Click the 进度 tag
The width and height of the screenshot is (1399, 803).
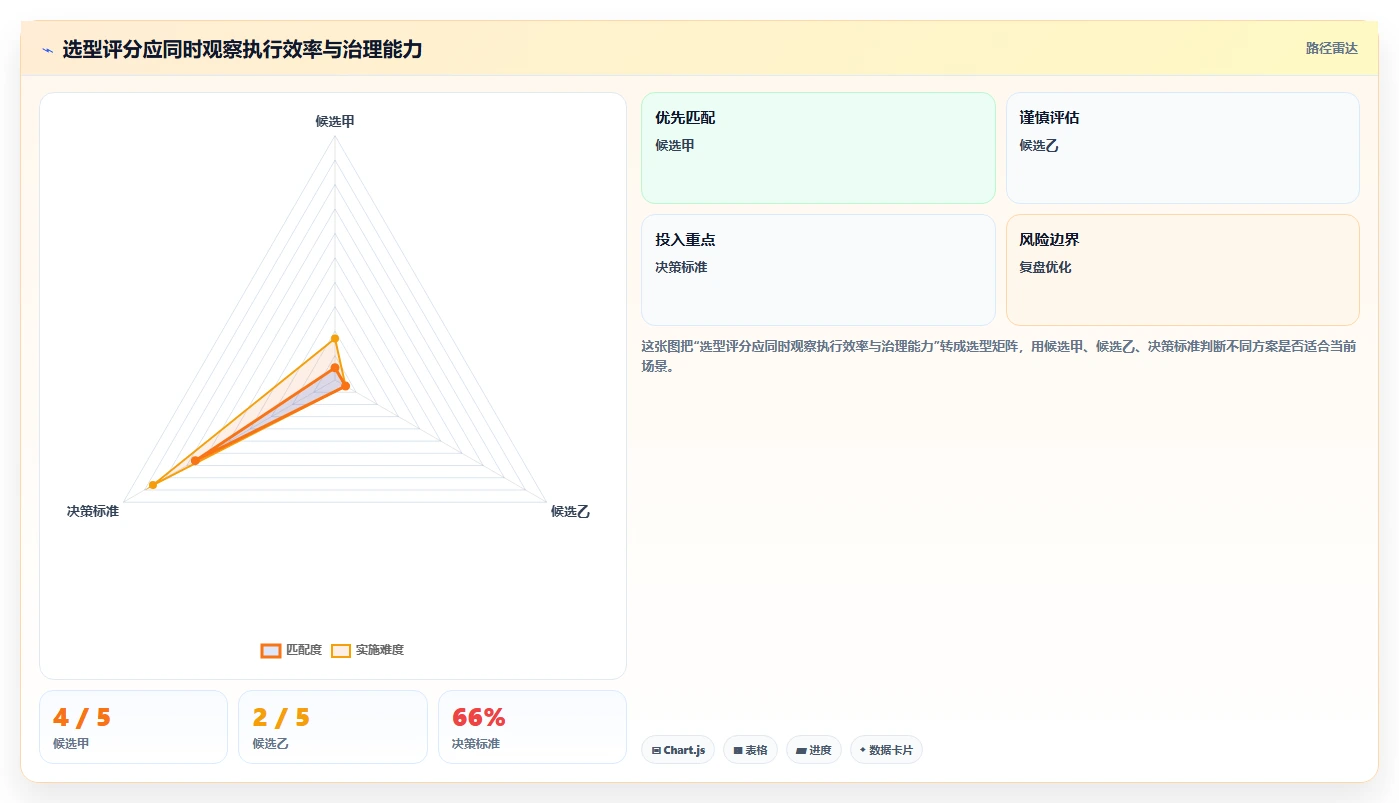814,750
